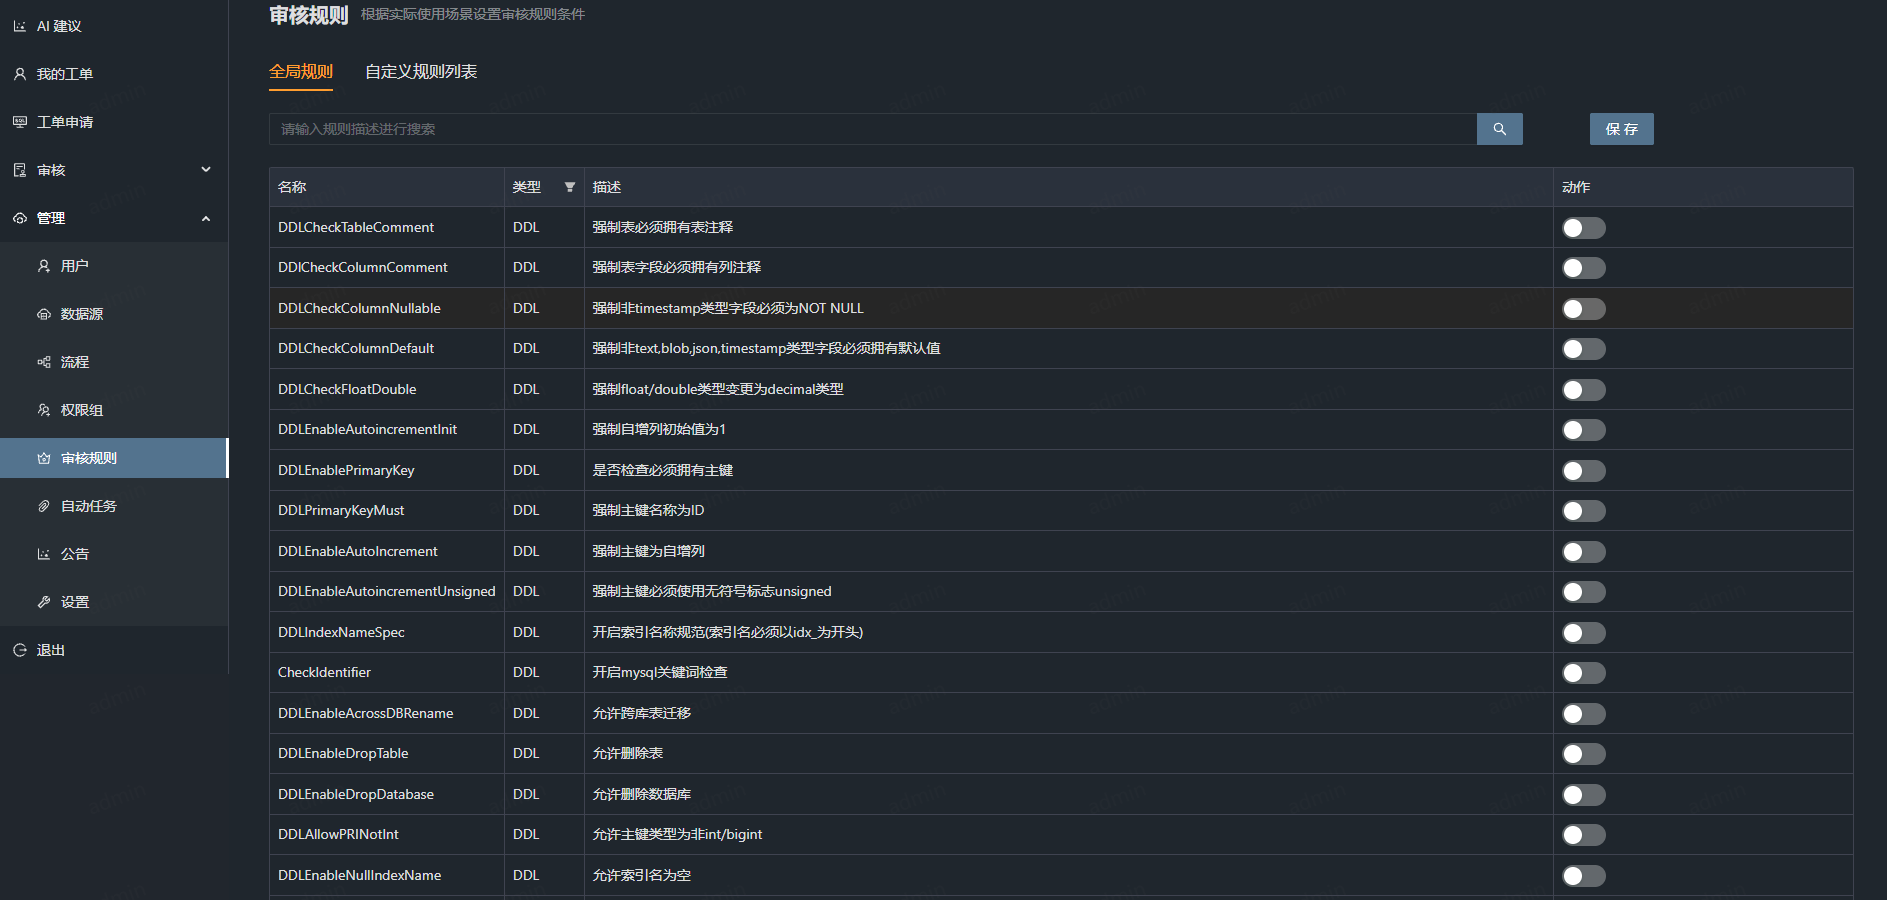Click the 我的工单 person icon
Viewport: 1887px width, 900px height.
20,74
